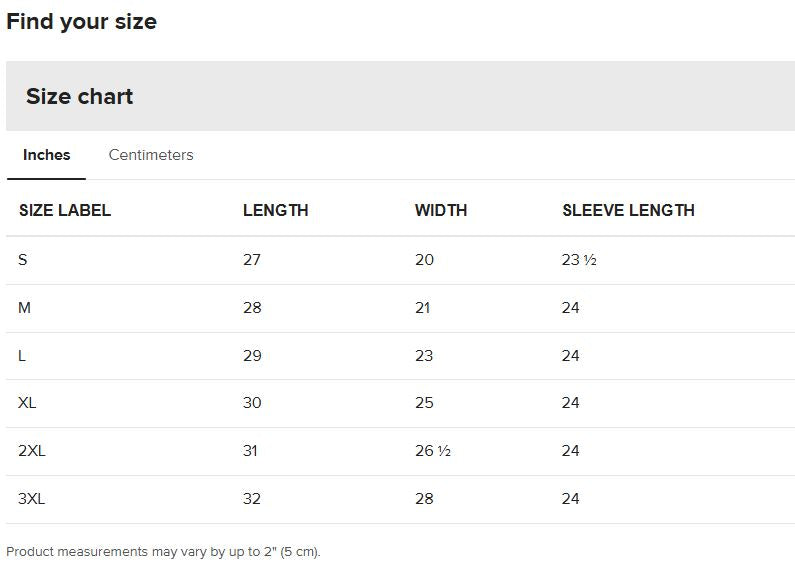Select the 2XL size row label
Screen dimensions: 795x576
pyautogui.click(x=32, y=451)
